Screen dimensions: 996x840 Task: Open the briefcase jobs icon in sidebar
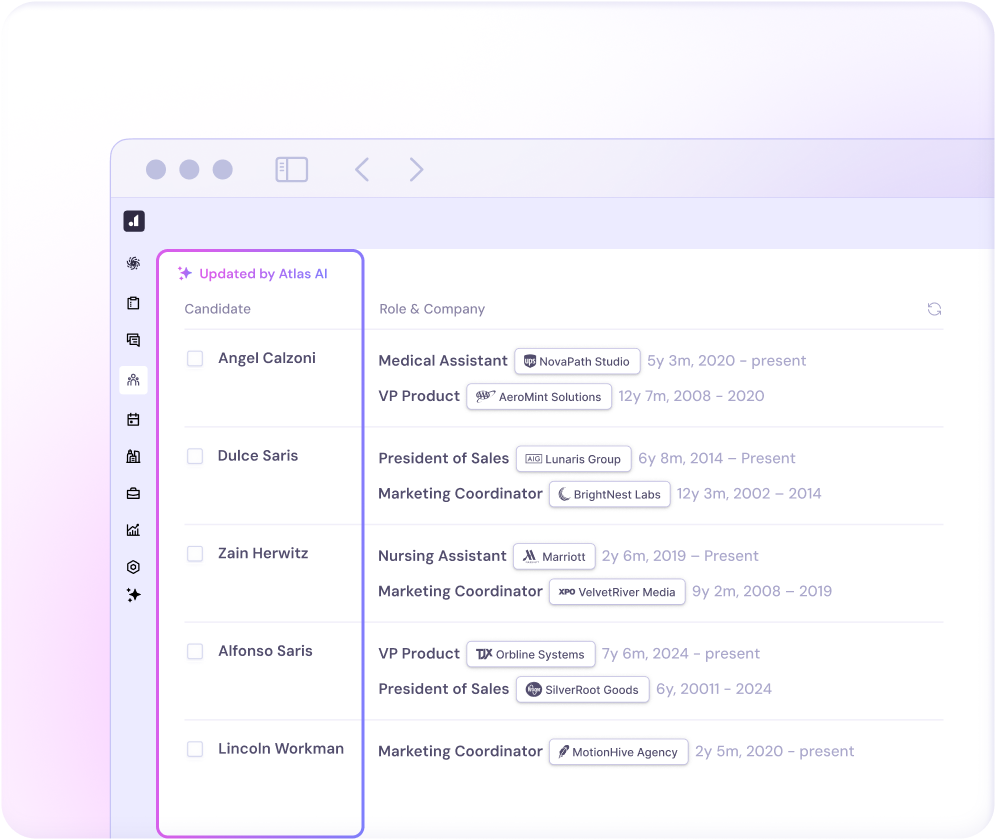pos(133,493)
